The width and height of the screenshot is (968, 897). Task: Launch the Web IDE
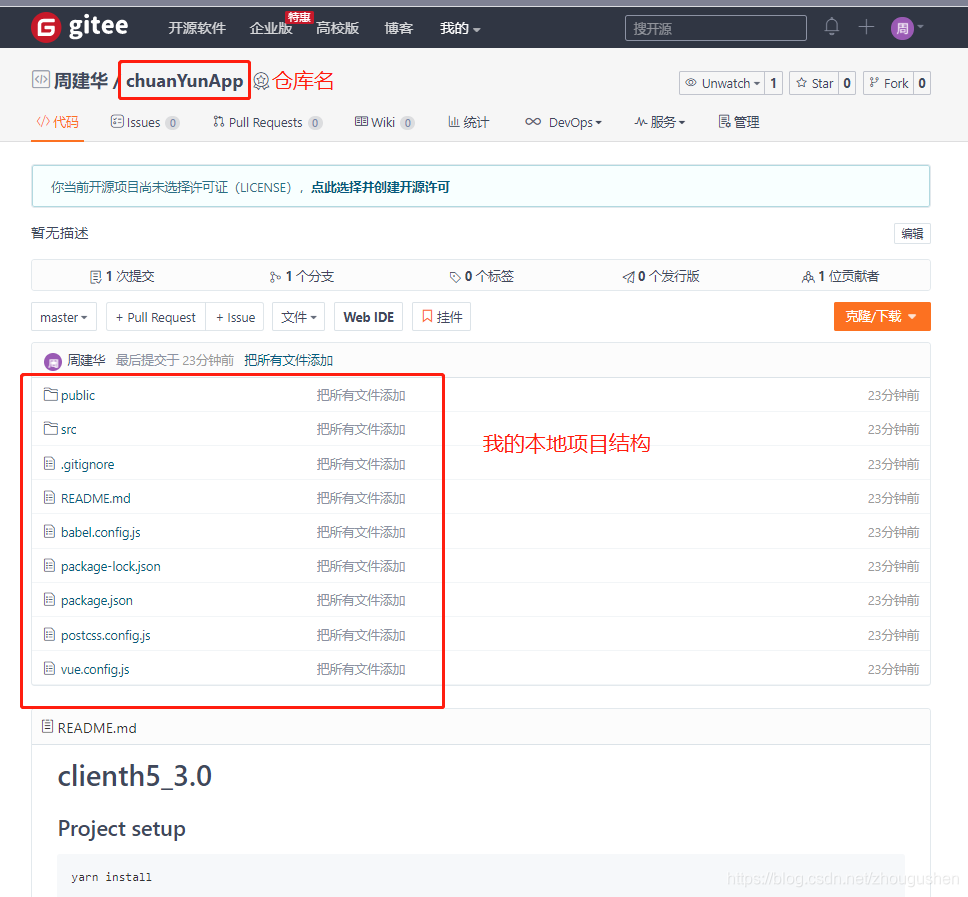point(369,317)
